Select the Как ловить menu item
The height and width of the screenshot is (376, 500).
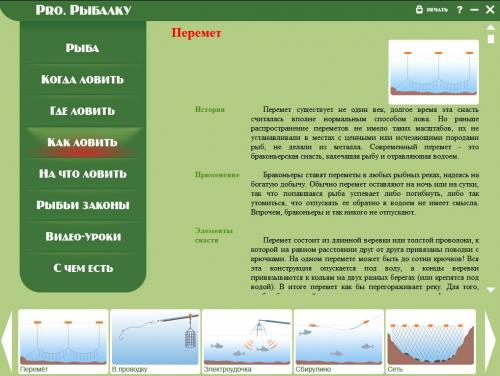82,142
